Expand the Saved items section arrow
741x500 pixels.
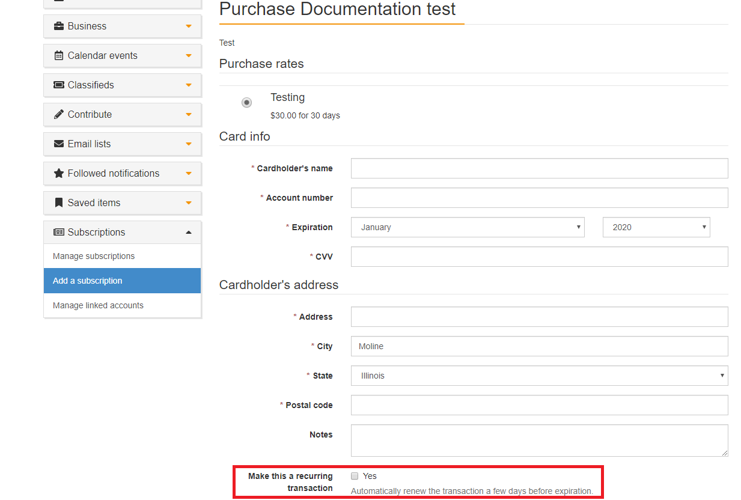189,203
